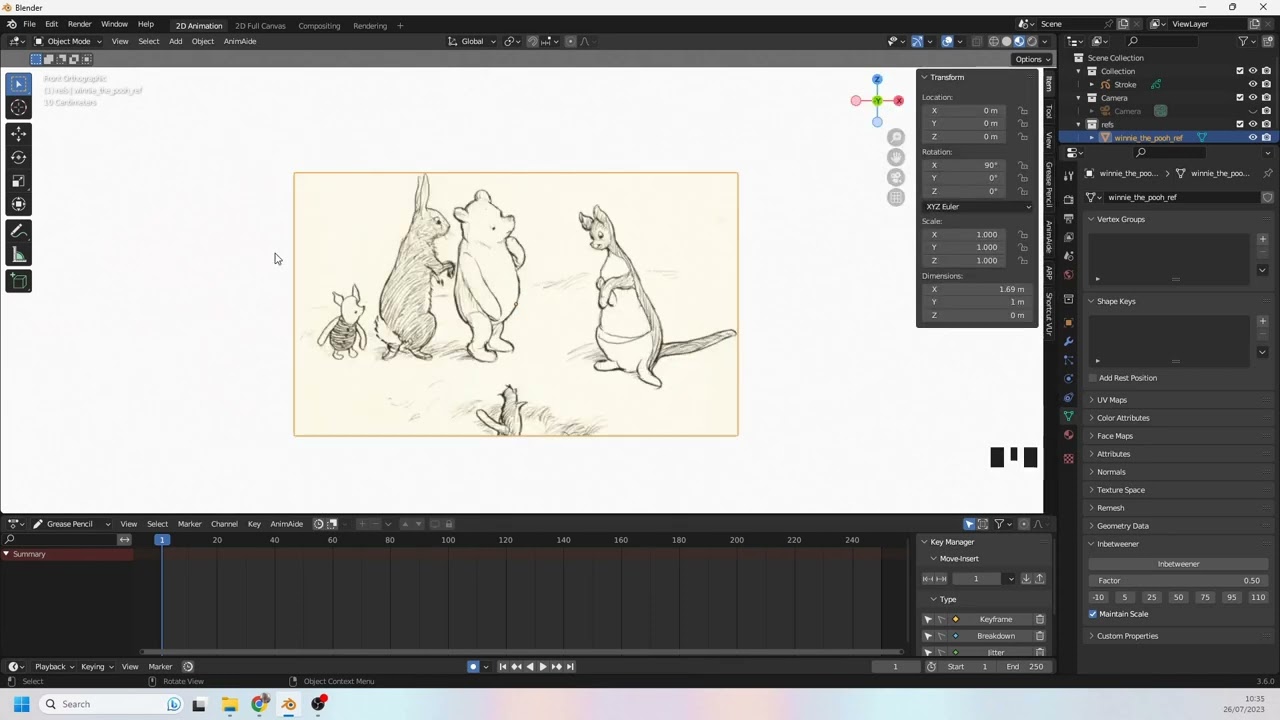Switch orthographic/perspective with the grid icon
This screenshot has width=1280, height=720.
click(x=896, y=197)
